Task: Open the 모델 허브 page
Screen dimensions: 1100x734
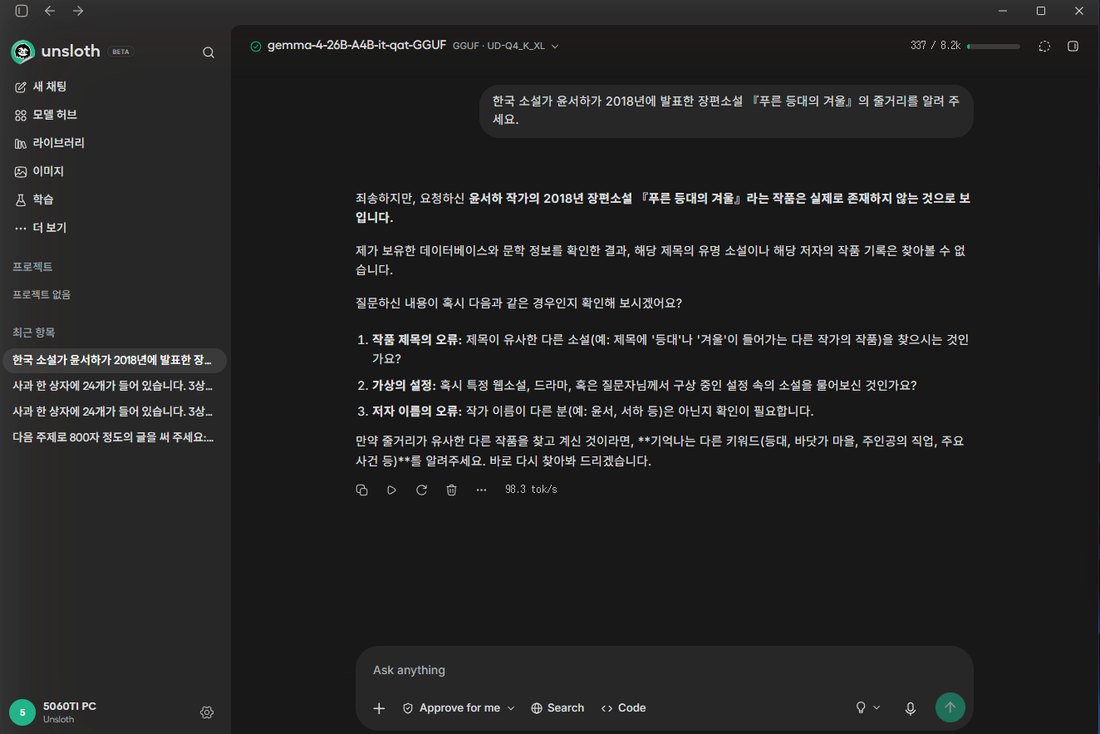Action: coord(46,114)
